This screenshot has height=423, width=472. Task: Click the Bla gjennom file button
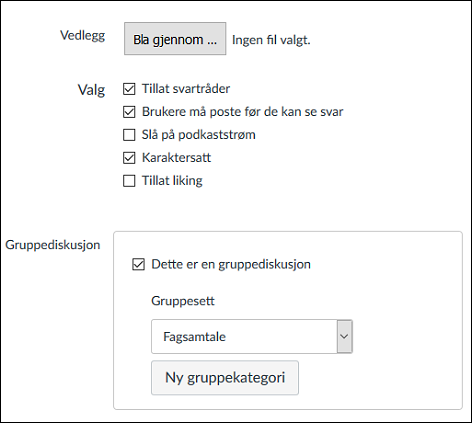[x=175, y=39]
